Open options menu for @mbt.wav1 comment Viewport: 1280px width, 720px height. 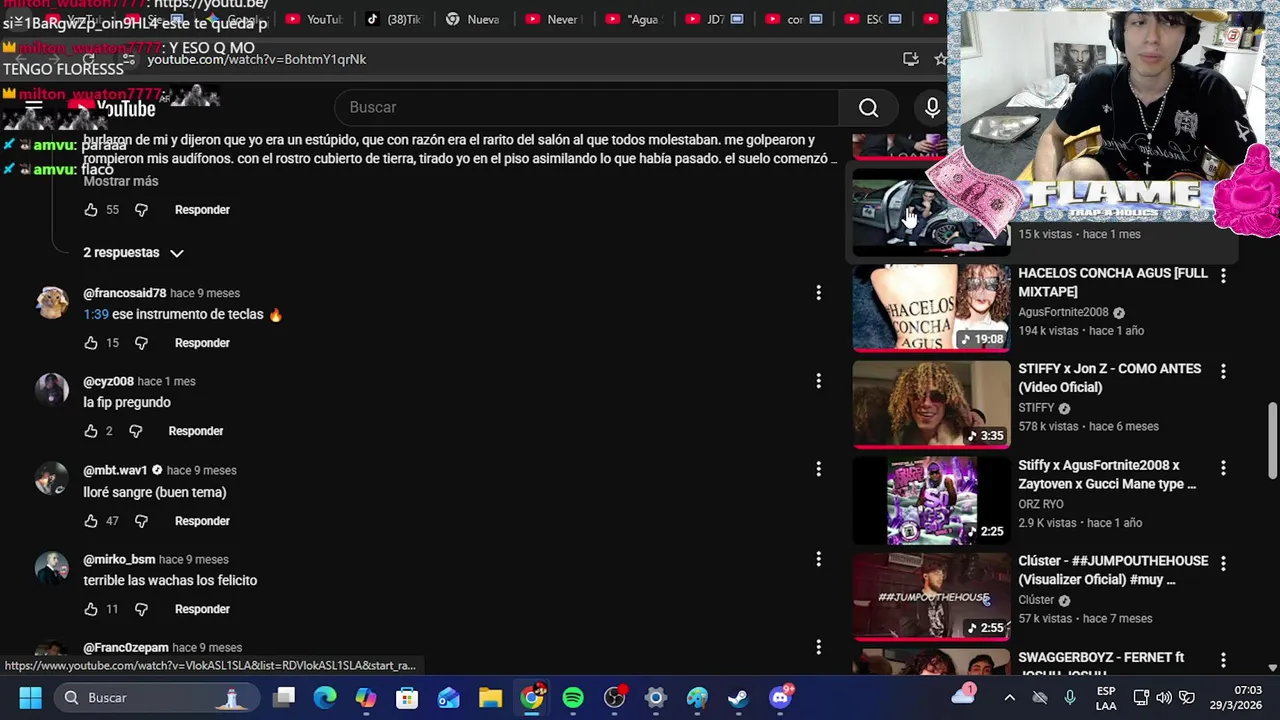click(818, 468)
